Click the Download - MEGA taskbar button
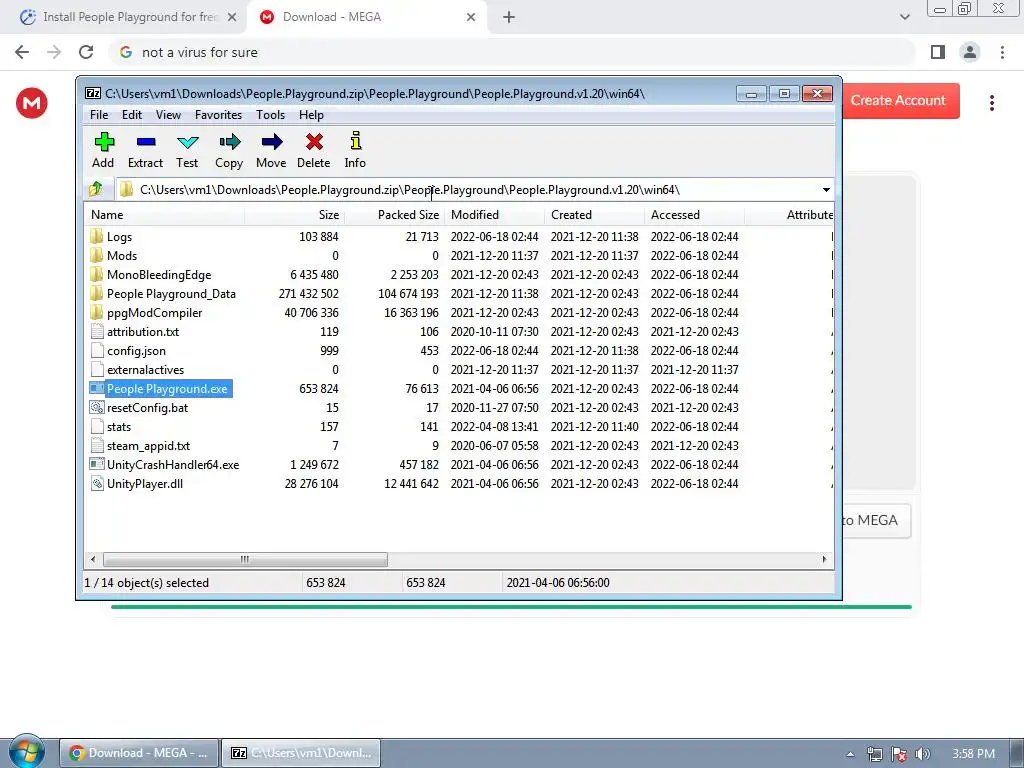The height and width of the screenshot is (768, 1024). tap(139, 753)
